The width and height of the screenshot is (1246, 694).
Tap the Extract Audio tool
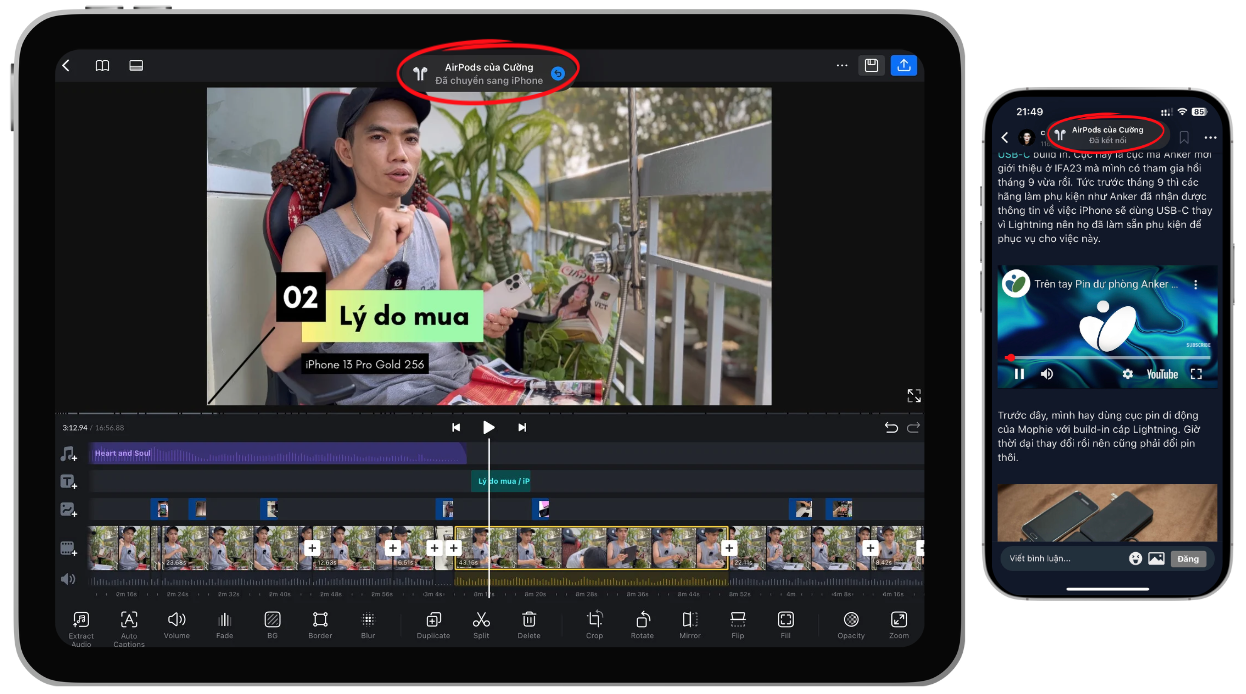[81, 628]
